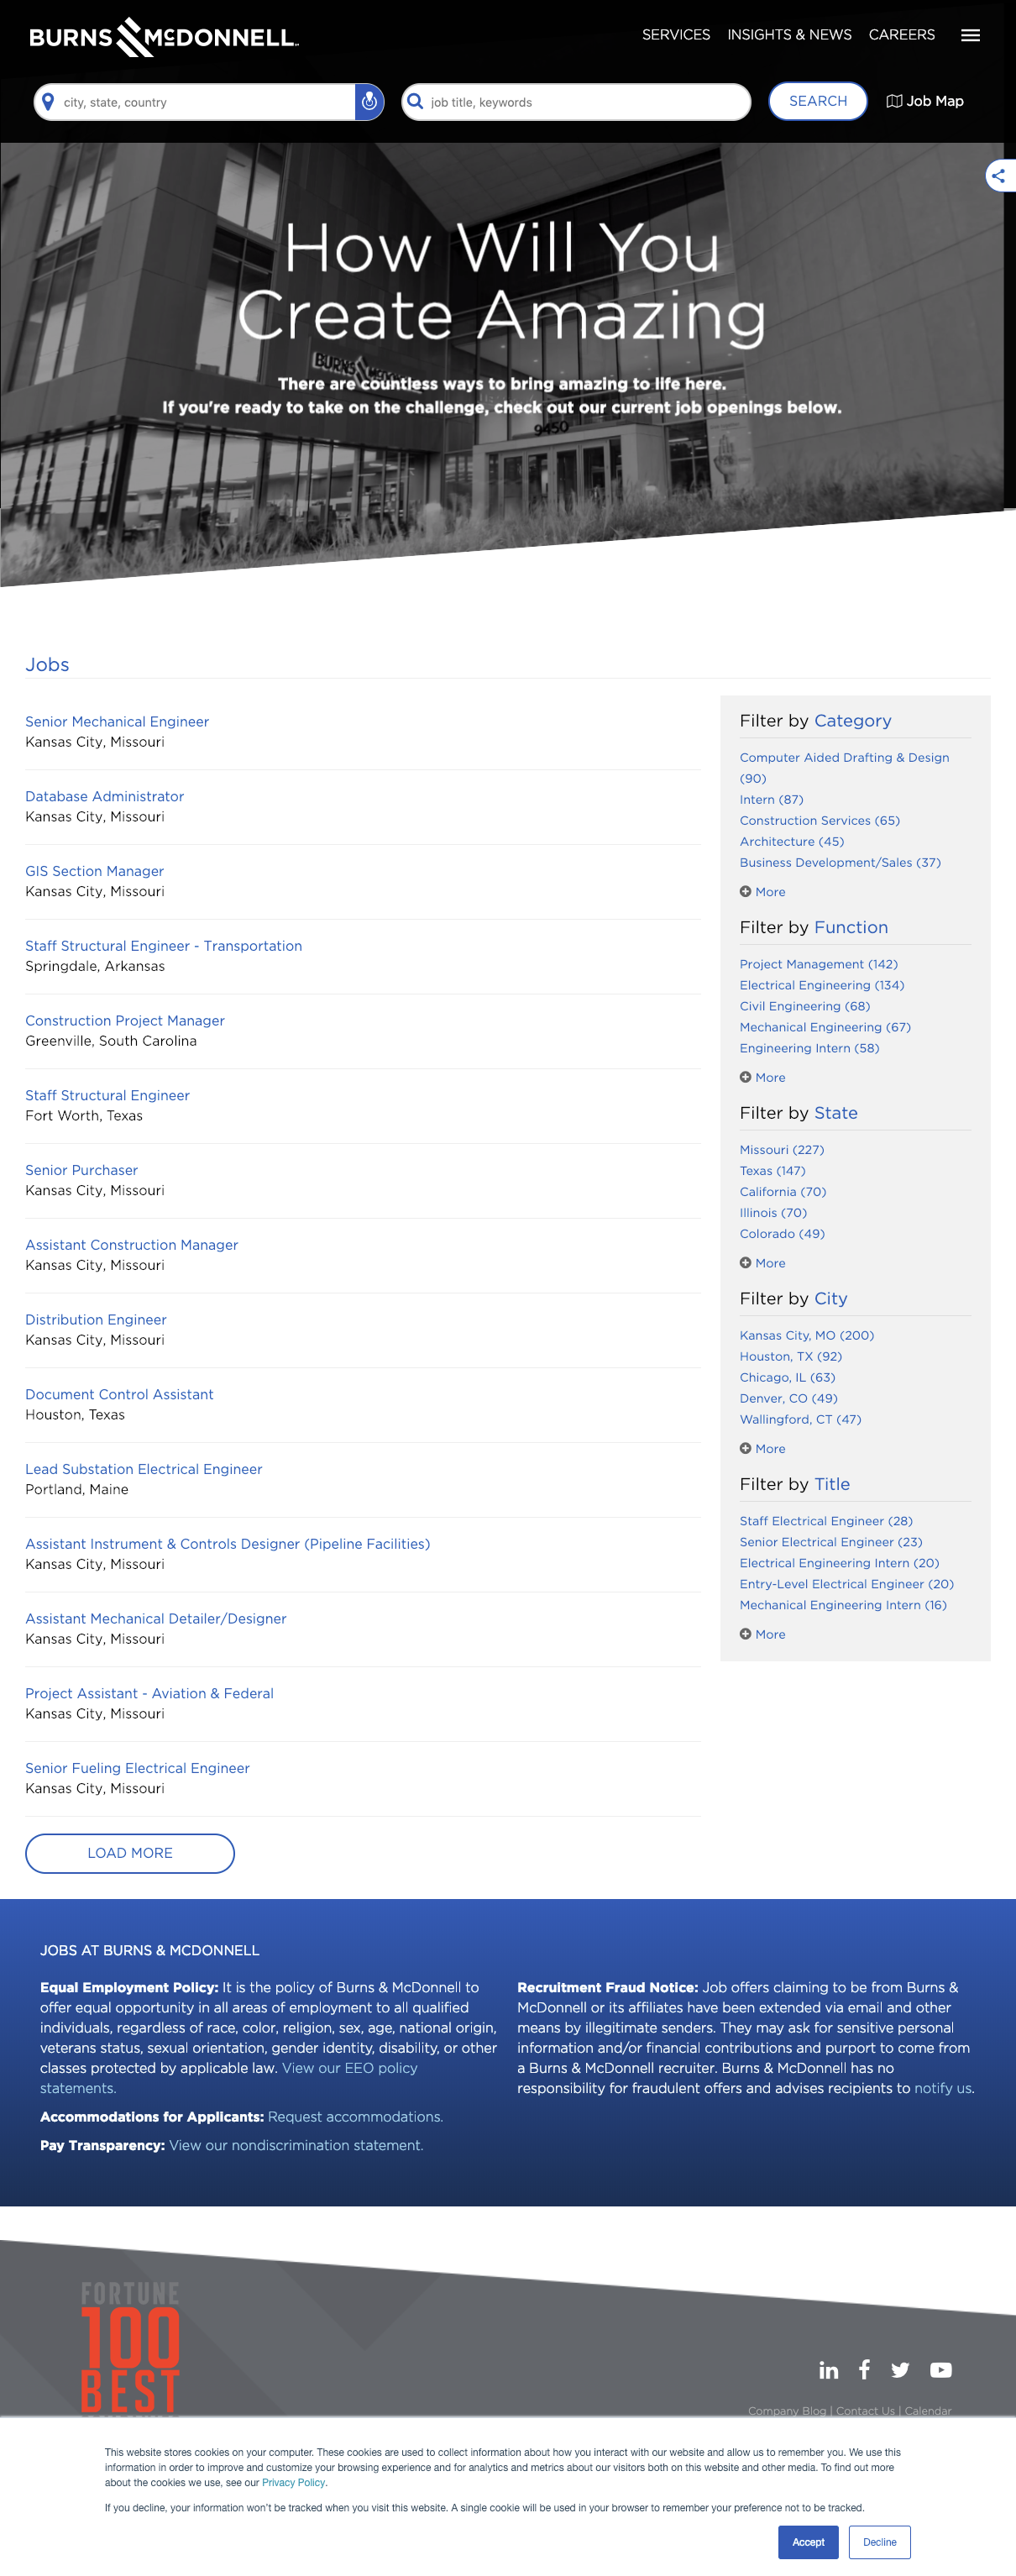The image size is (1016, 2576).
Task: Open Construction Project Manager job
Action: (125, 1021)
